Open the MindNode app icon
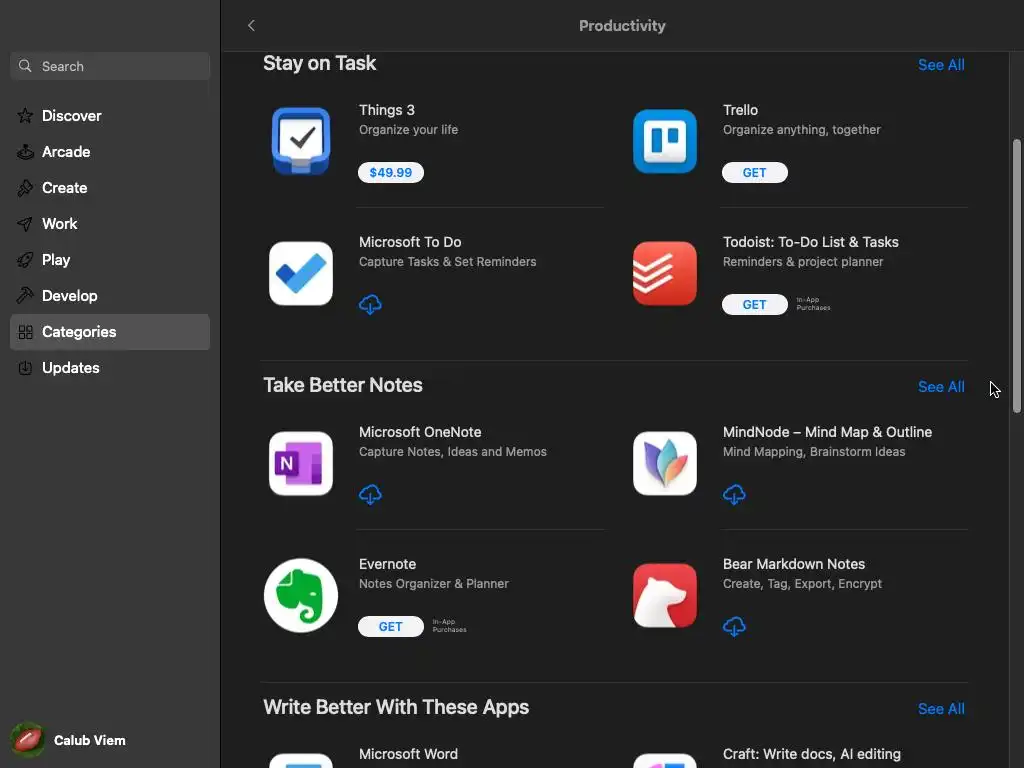Image resolution: width=1024 pixels, height=768 pixels. point(665,463)
